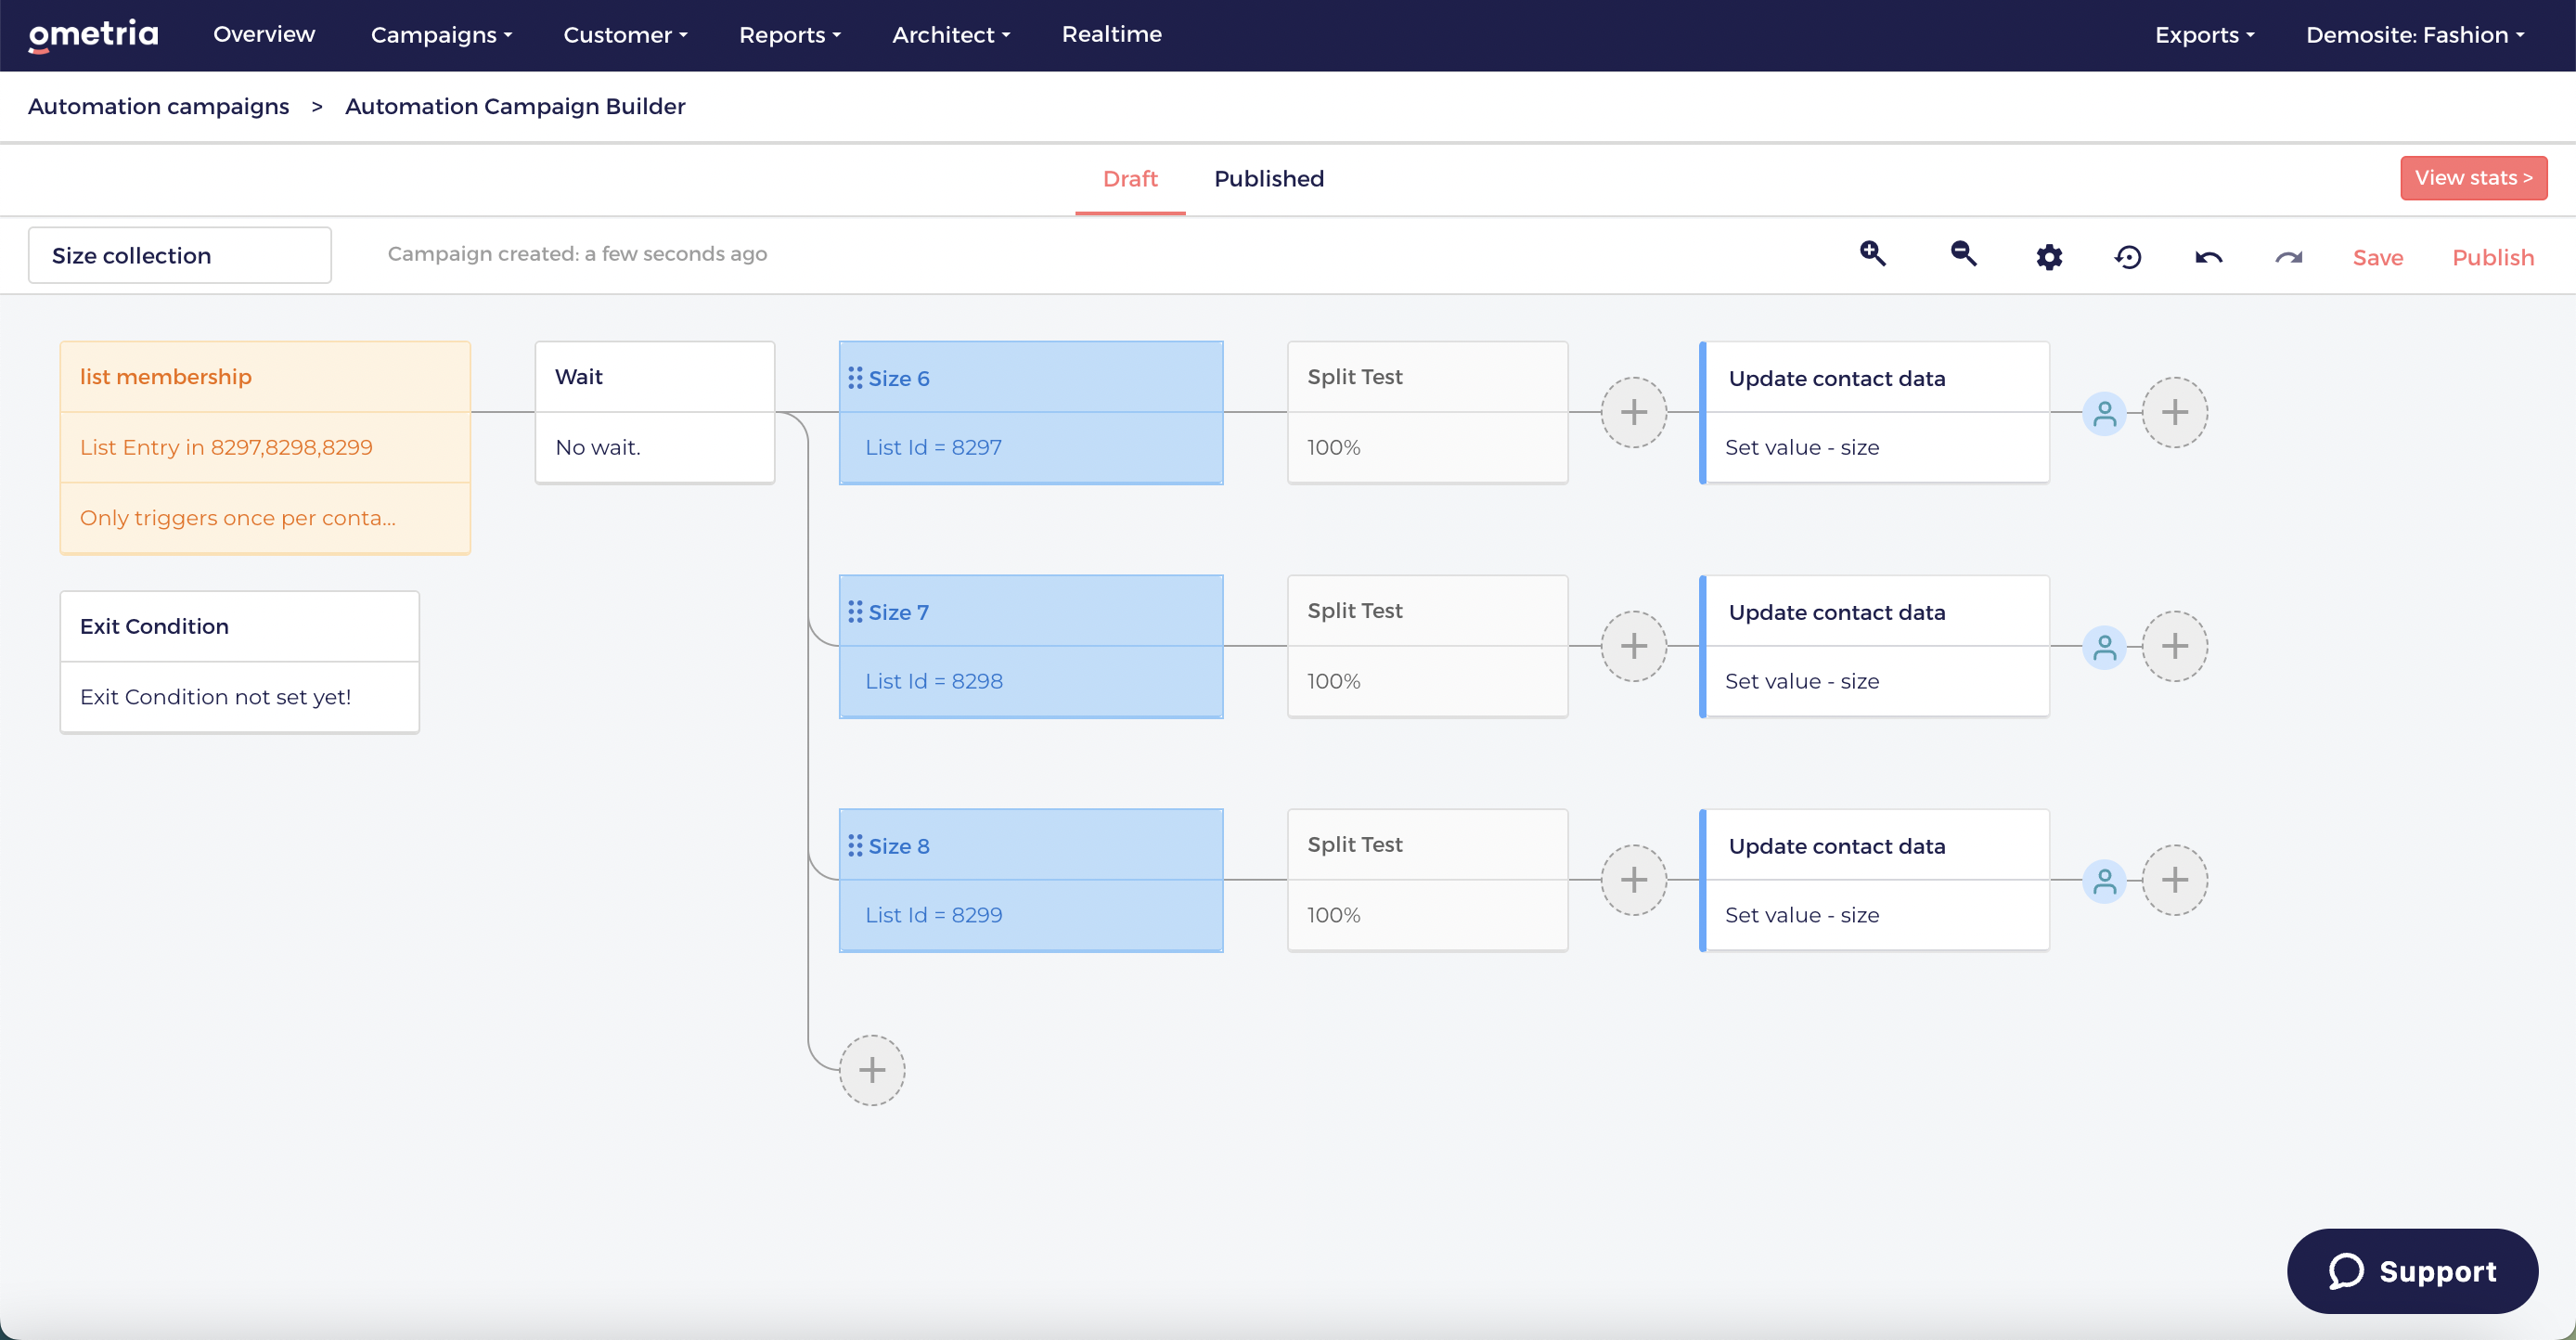The height and width of the screenshot is (1340, 2576).
Task: Go to Overview in top navigation
Action: (264, 34)
